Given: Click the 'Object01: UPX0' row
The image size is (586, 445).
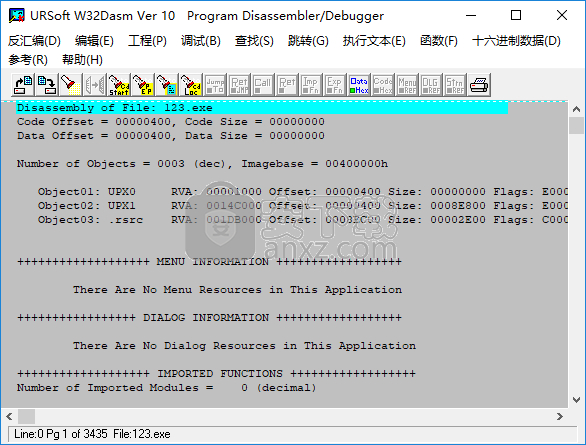Looking at the screenshot, I should (x=303, y=192).
